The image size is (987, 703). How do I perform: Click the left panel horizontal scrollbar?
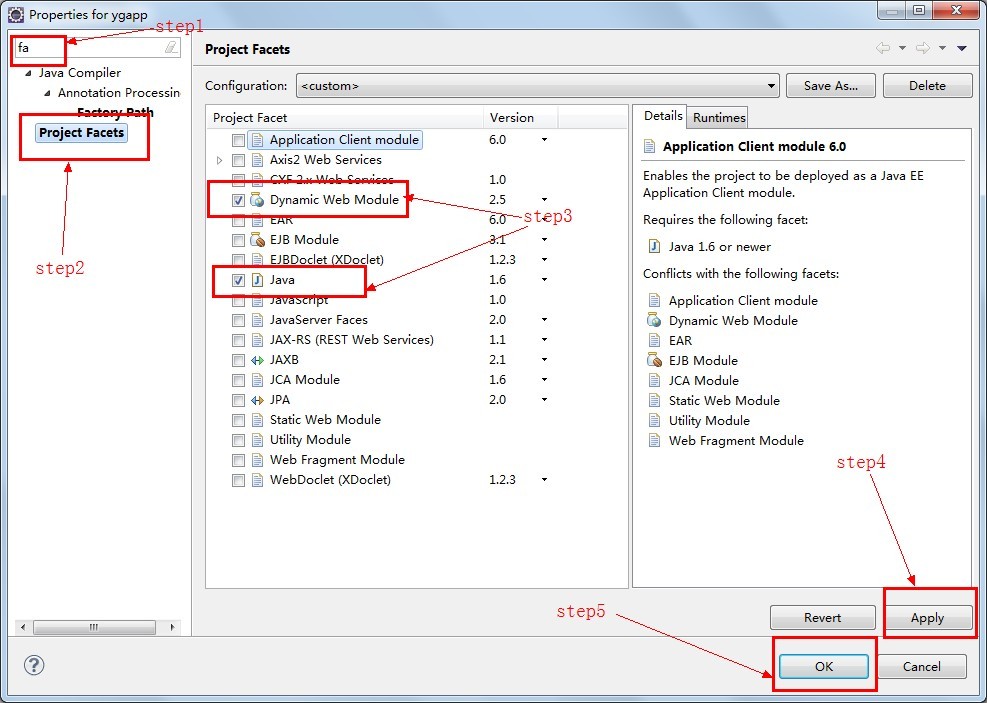tap(96, 628)
